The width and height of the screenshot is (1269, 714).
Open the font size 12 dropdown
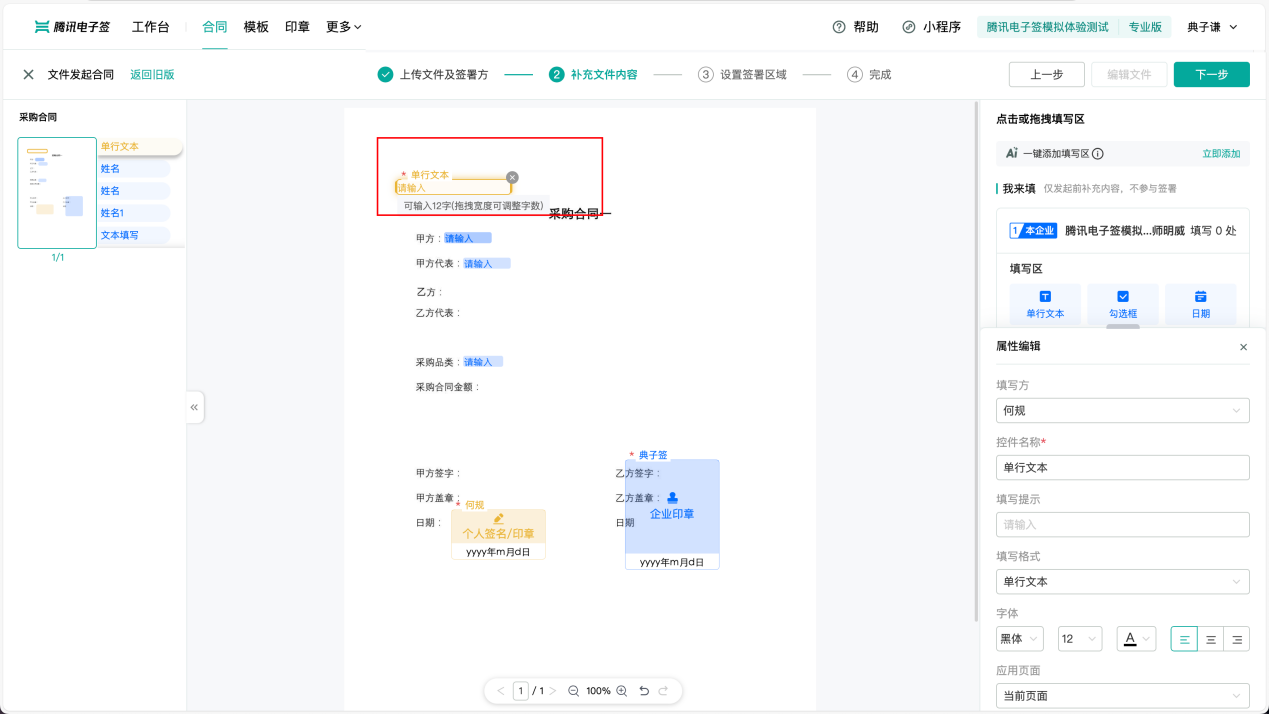point(1079,638)
